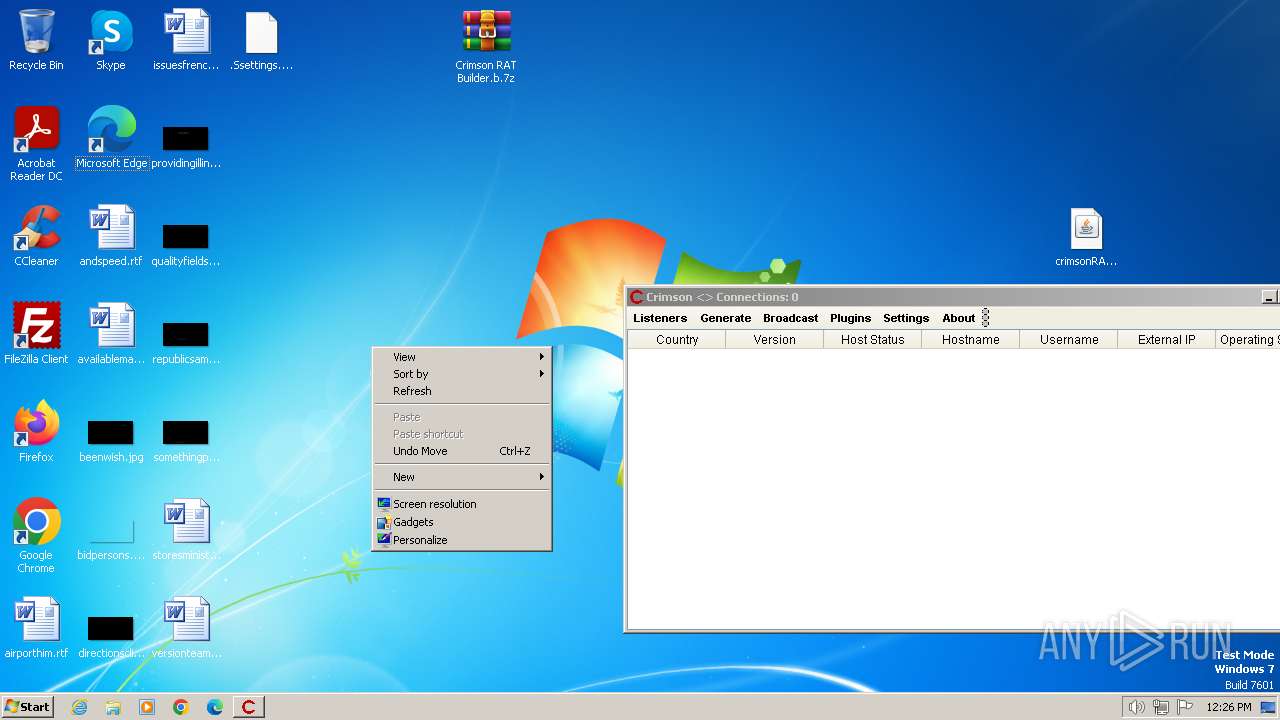Viewport: 1280px width, 720px height.
Task: Select the Firefox desktop shortcut
Action: [x=36, y=432]
